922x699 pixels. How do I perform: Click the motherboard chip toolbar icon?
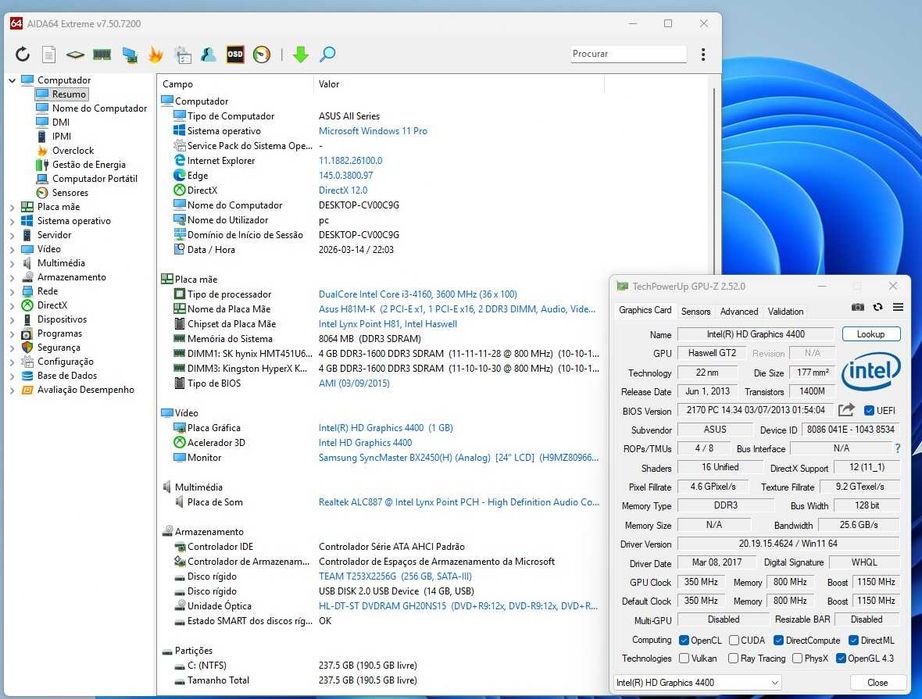pos(75,55)
